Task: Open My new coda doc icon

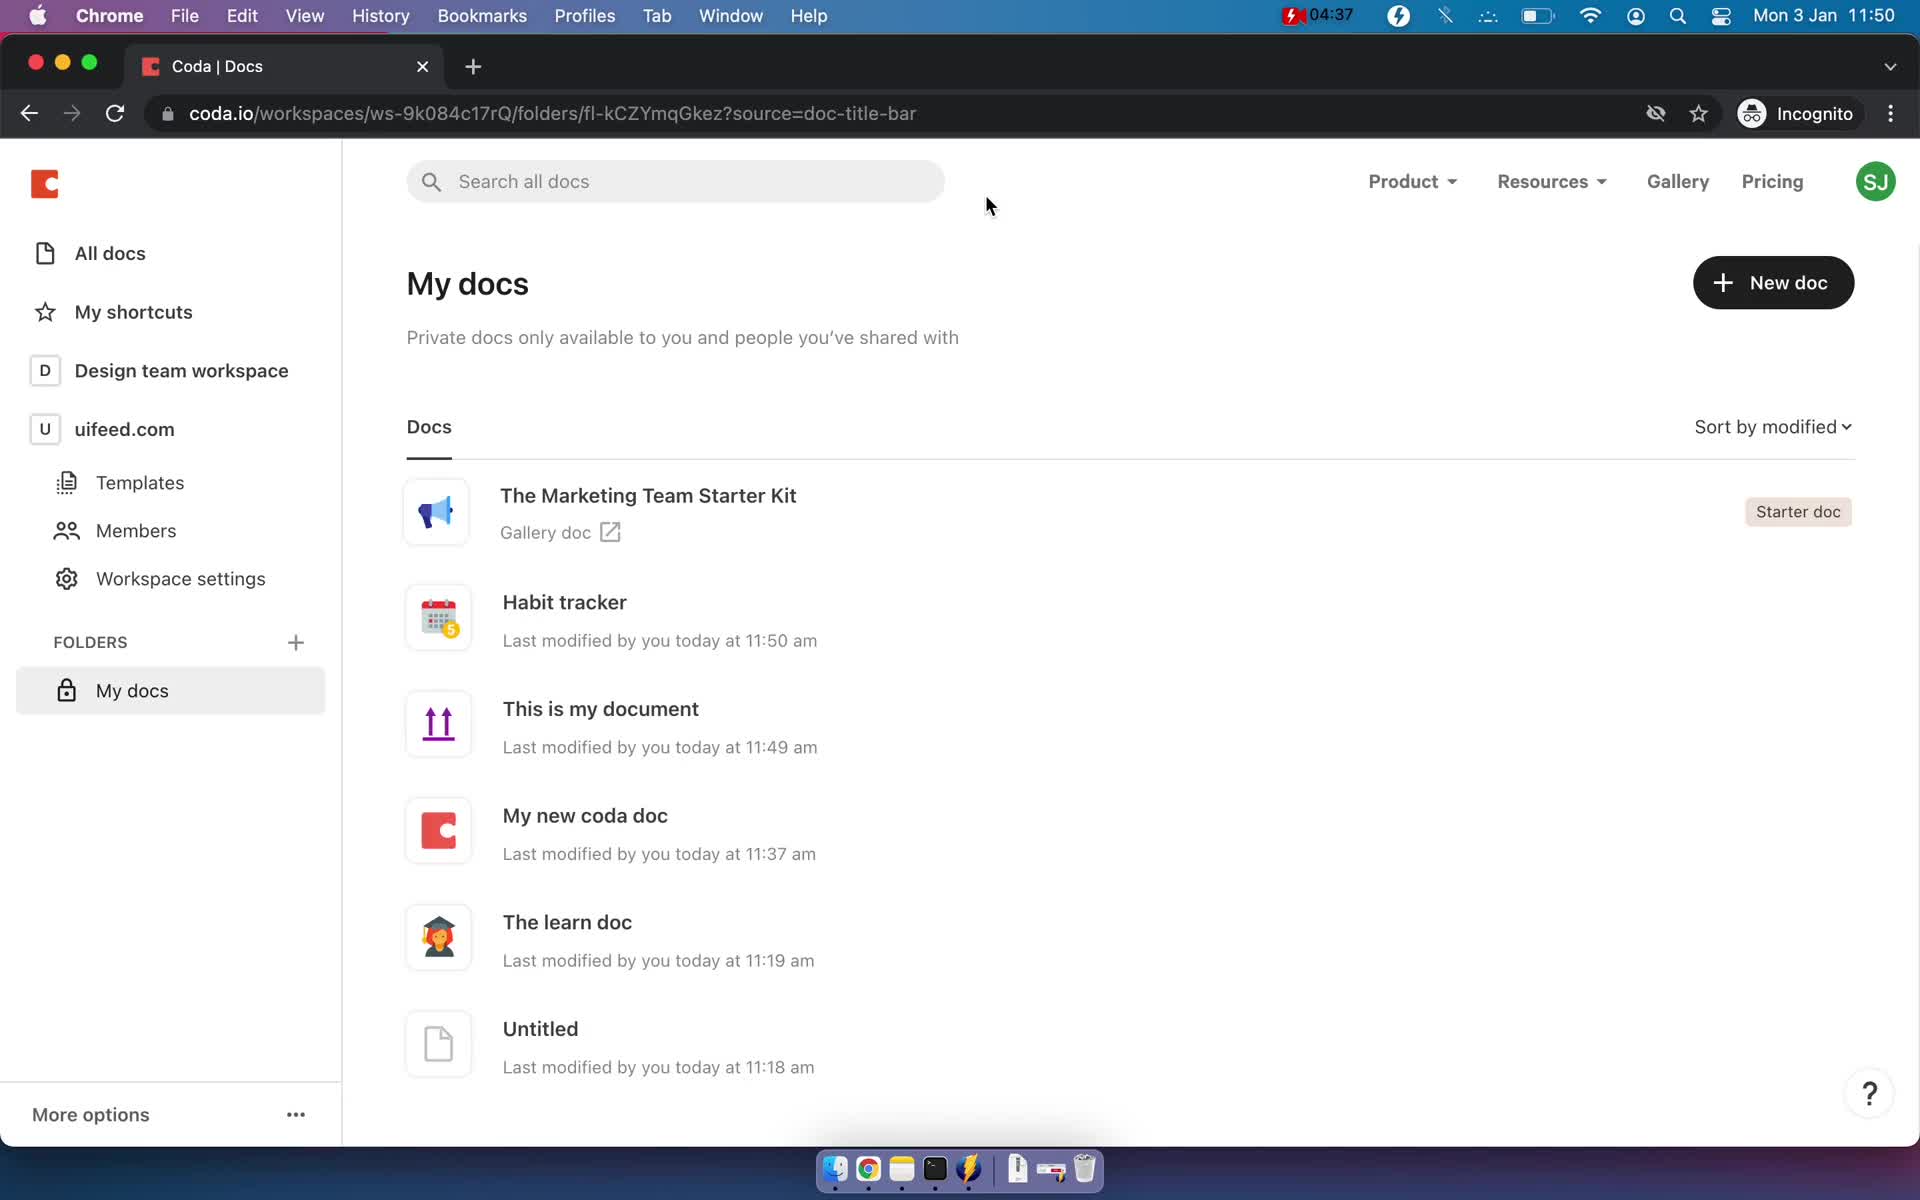Action: [438, 832]
